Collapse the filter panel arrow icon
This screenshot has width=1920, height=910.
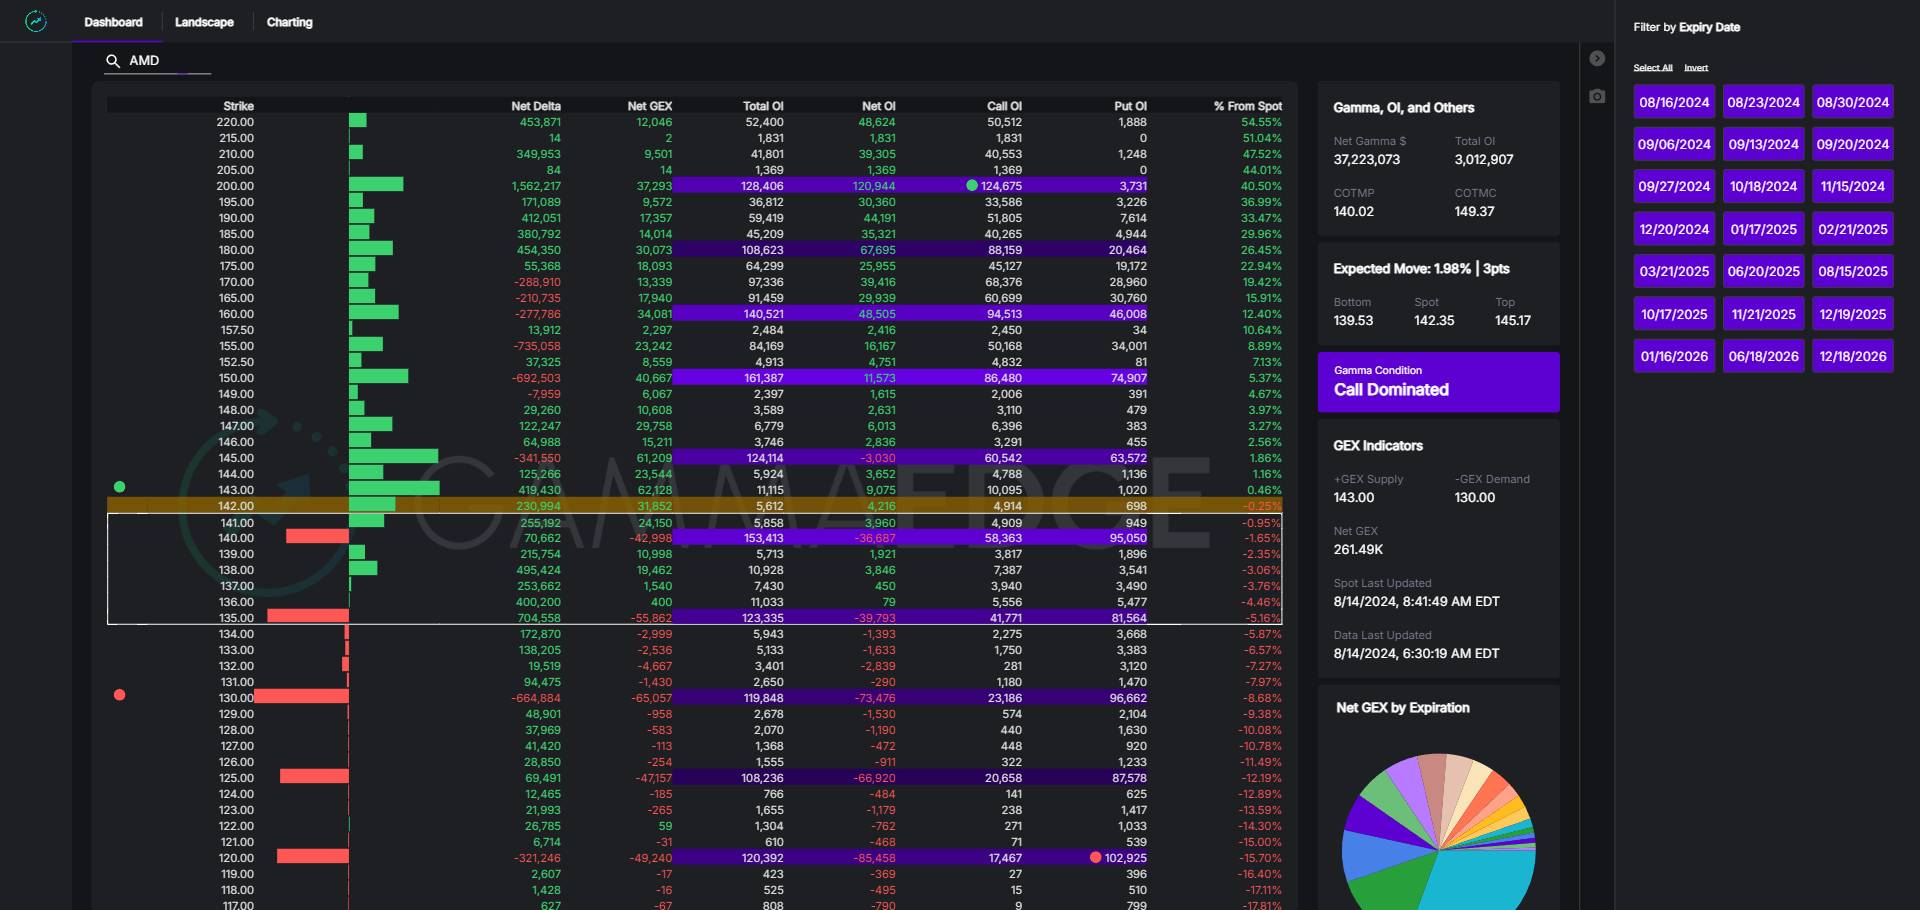[1597, 59]
